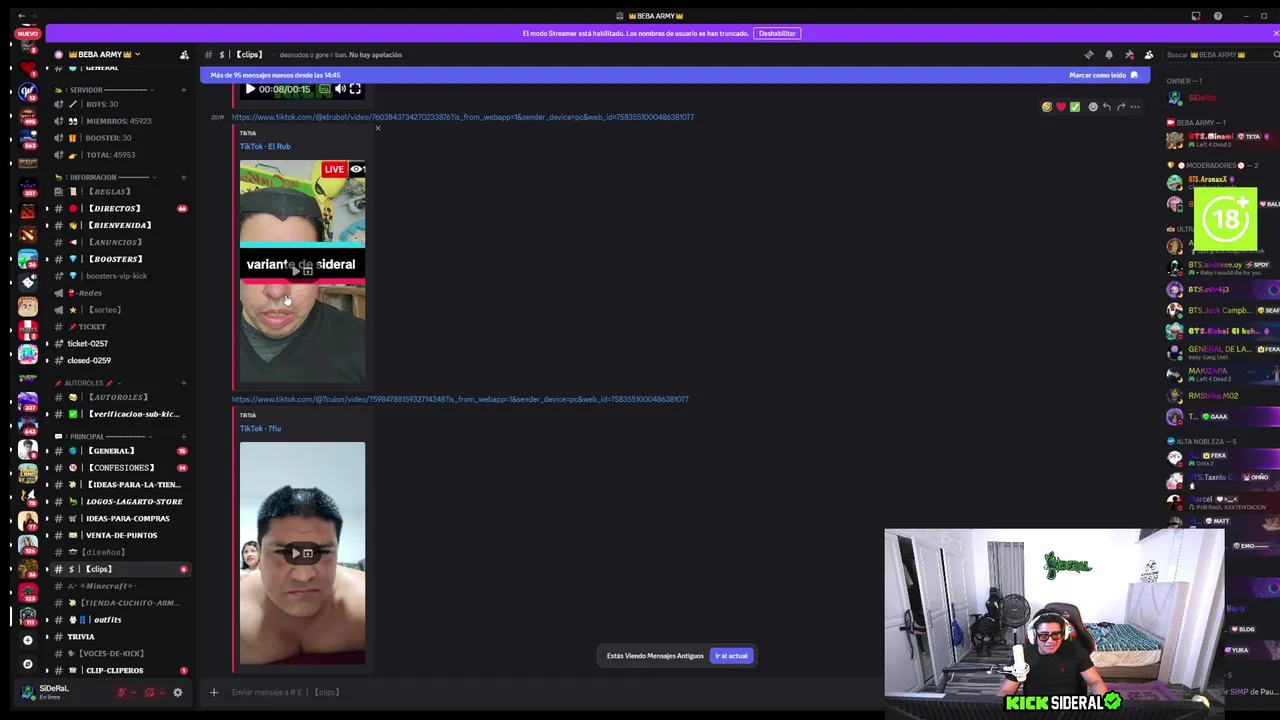Screen dimensions: 1280x720
Task: Open the GENERAL channel under PRINCIPAL
Action: (x=118, y=451)
